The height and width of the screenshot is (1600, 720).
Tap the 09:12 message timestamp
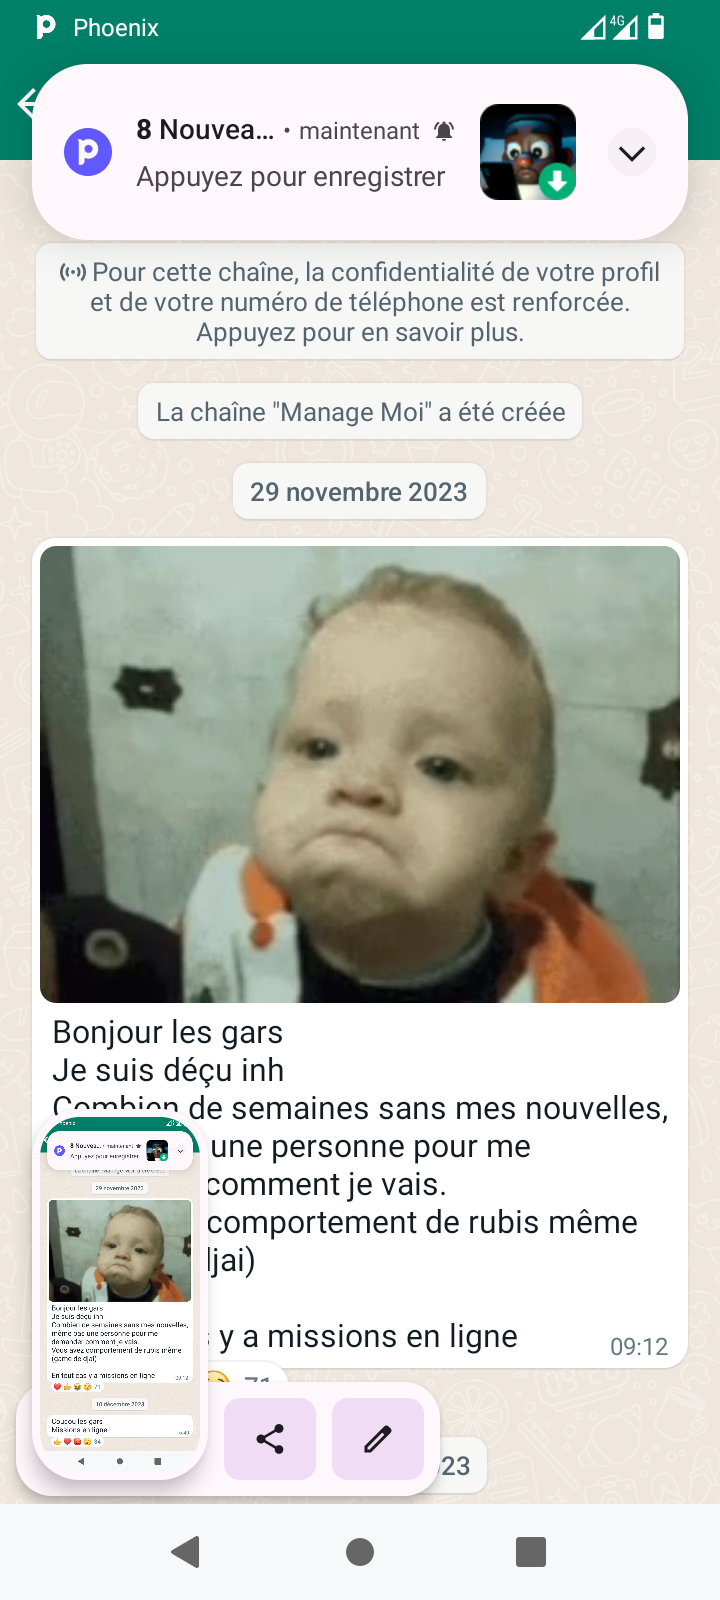(639, 1347)
